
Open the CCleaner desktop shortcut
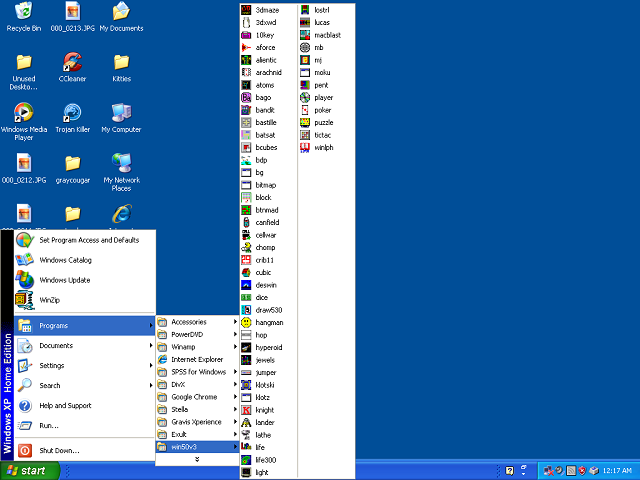(x=72, y=67)
